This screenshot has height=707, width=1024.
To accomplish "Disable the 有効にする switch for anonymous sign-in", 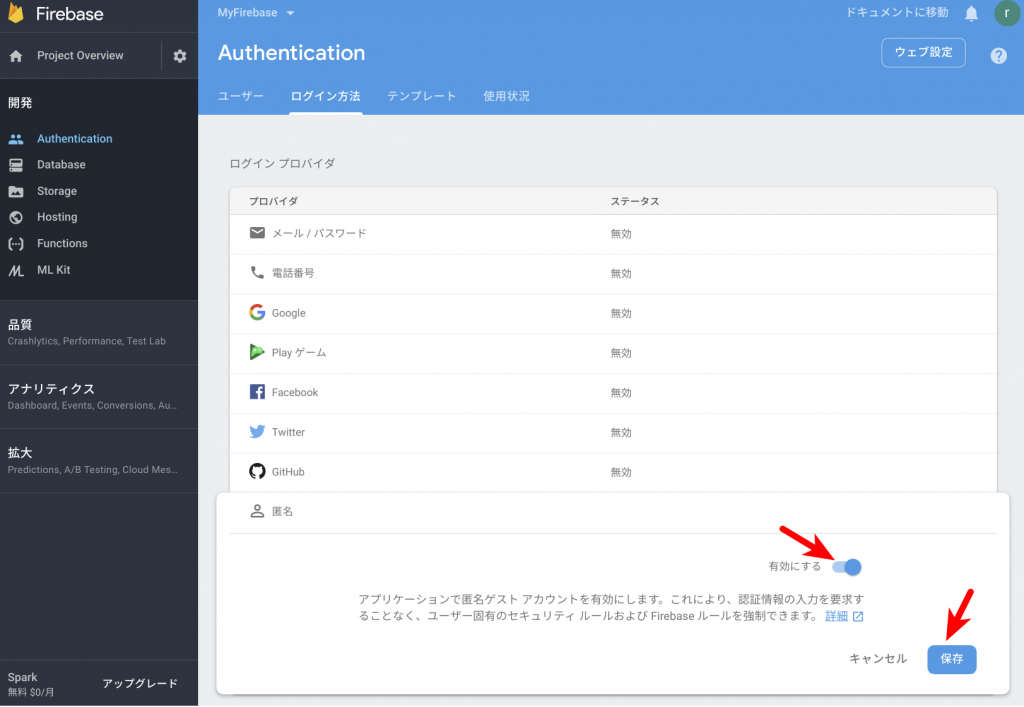I will pos(847,567).
